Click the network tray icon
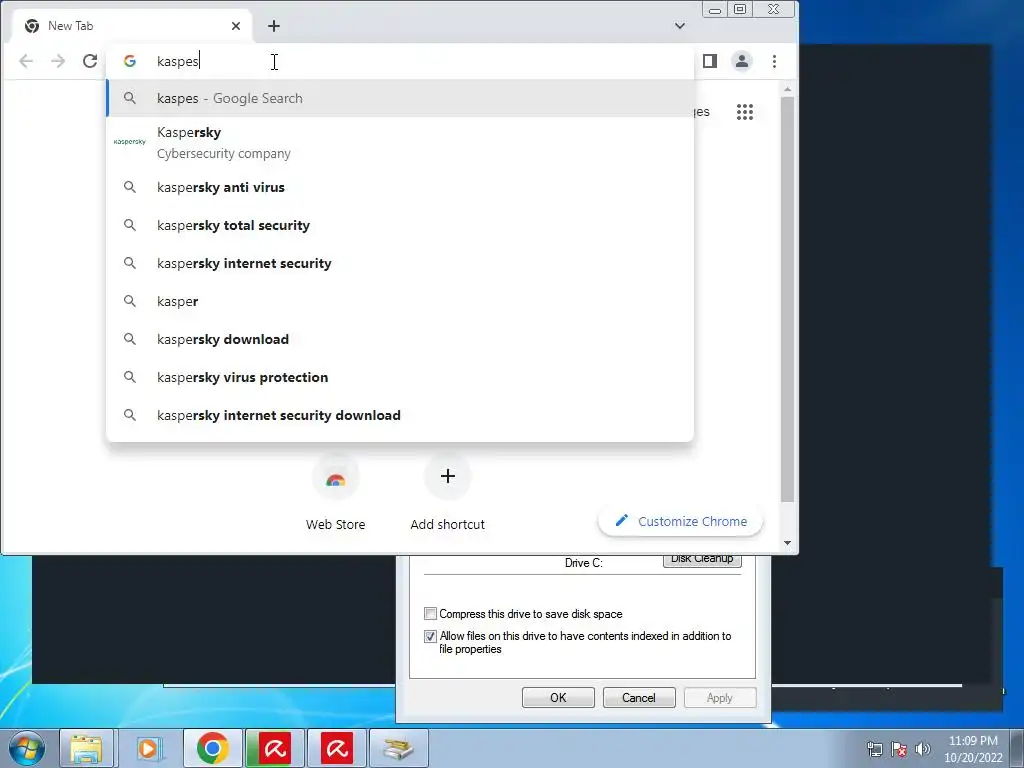 [874, 749]
